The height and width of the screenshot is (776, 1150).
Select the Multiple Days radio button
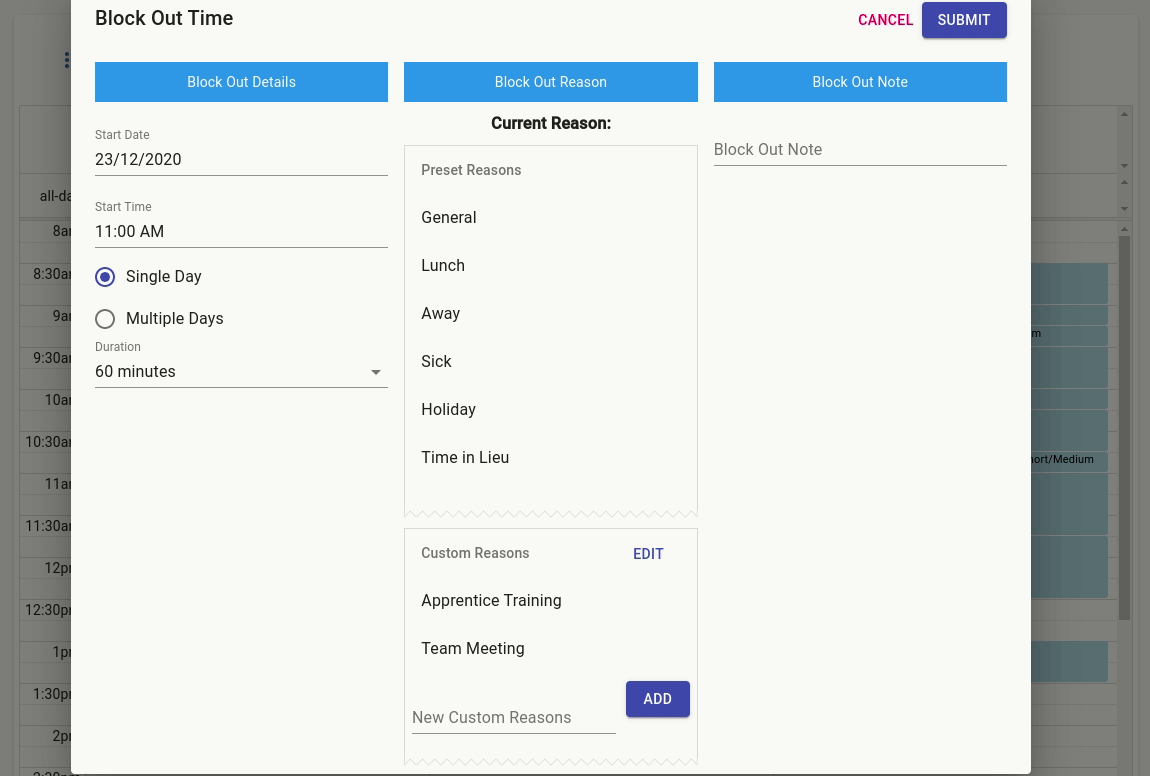tap(105, 319)
